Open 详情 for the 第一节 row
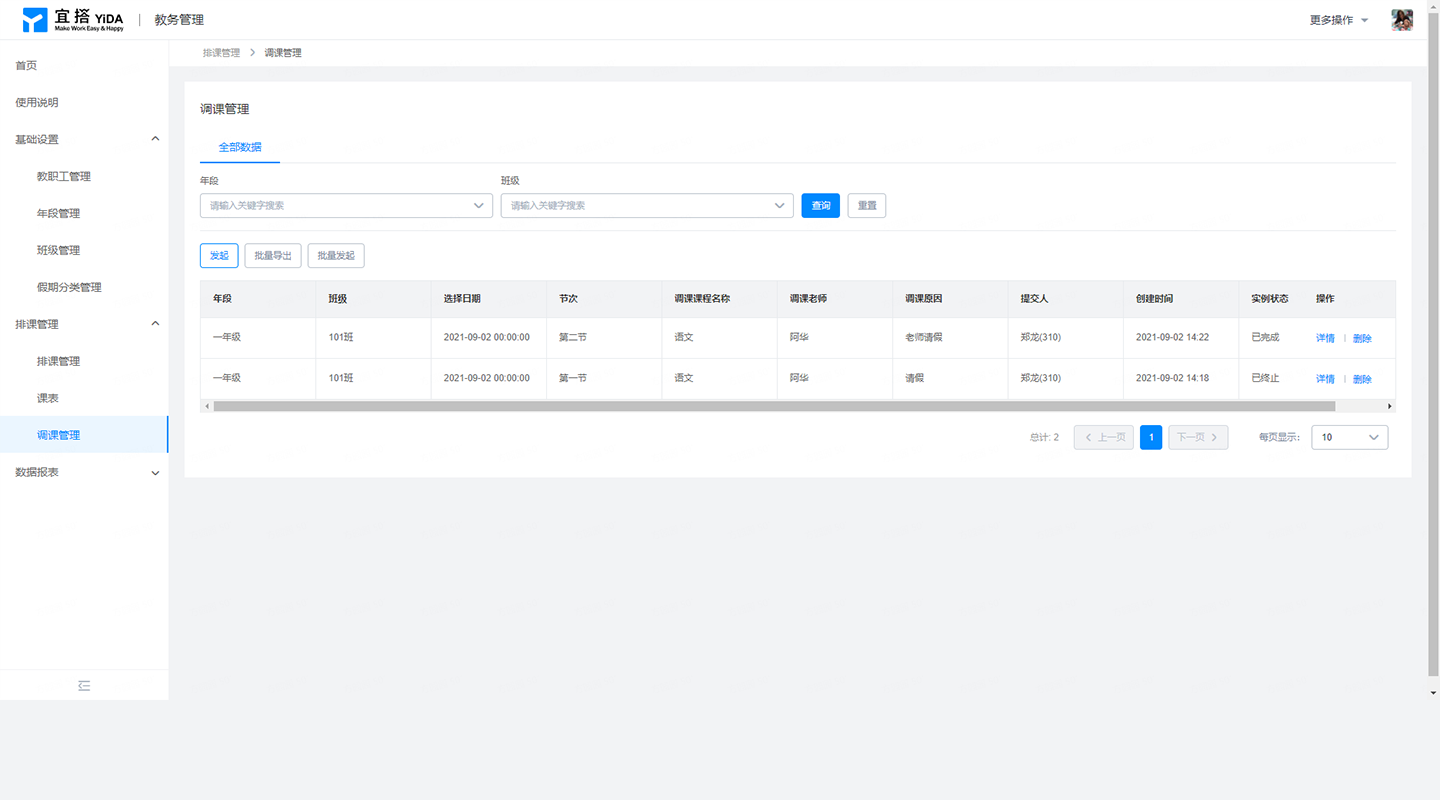The height and width of the screenshot is (800, 1440). click(1325, 379)
